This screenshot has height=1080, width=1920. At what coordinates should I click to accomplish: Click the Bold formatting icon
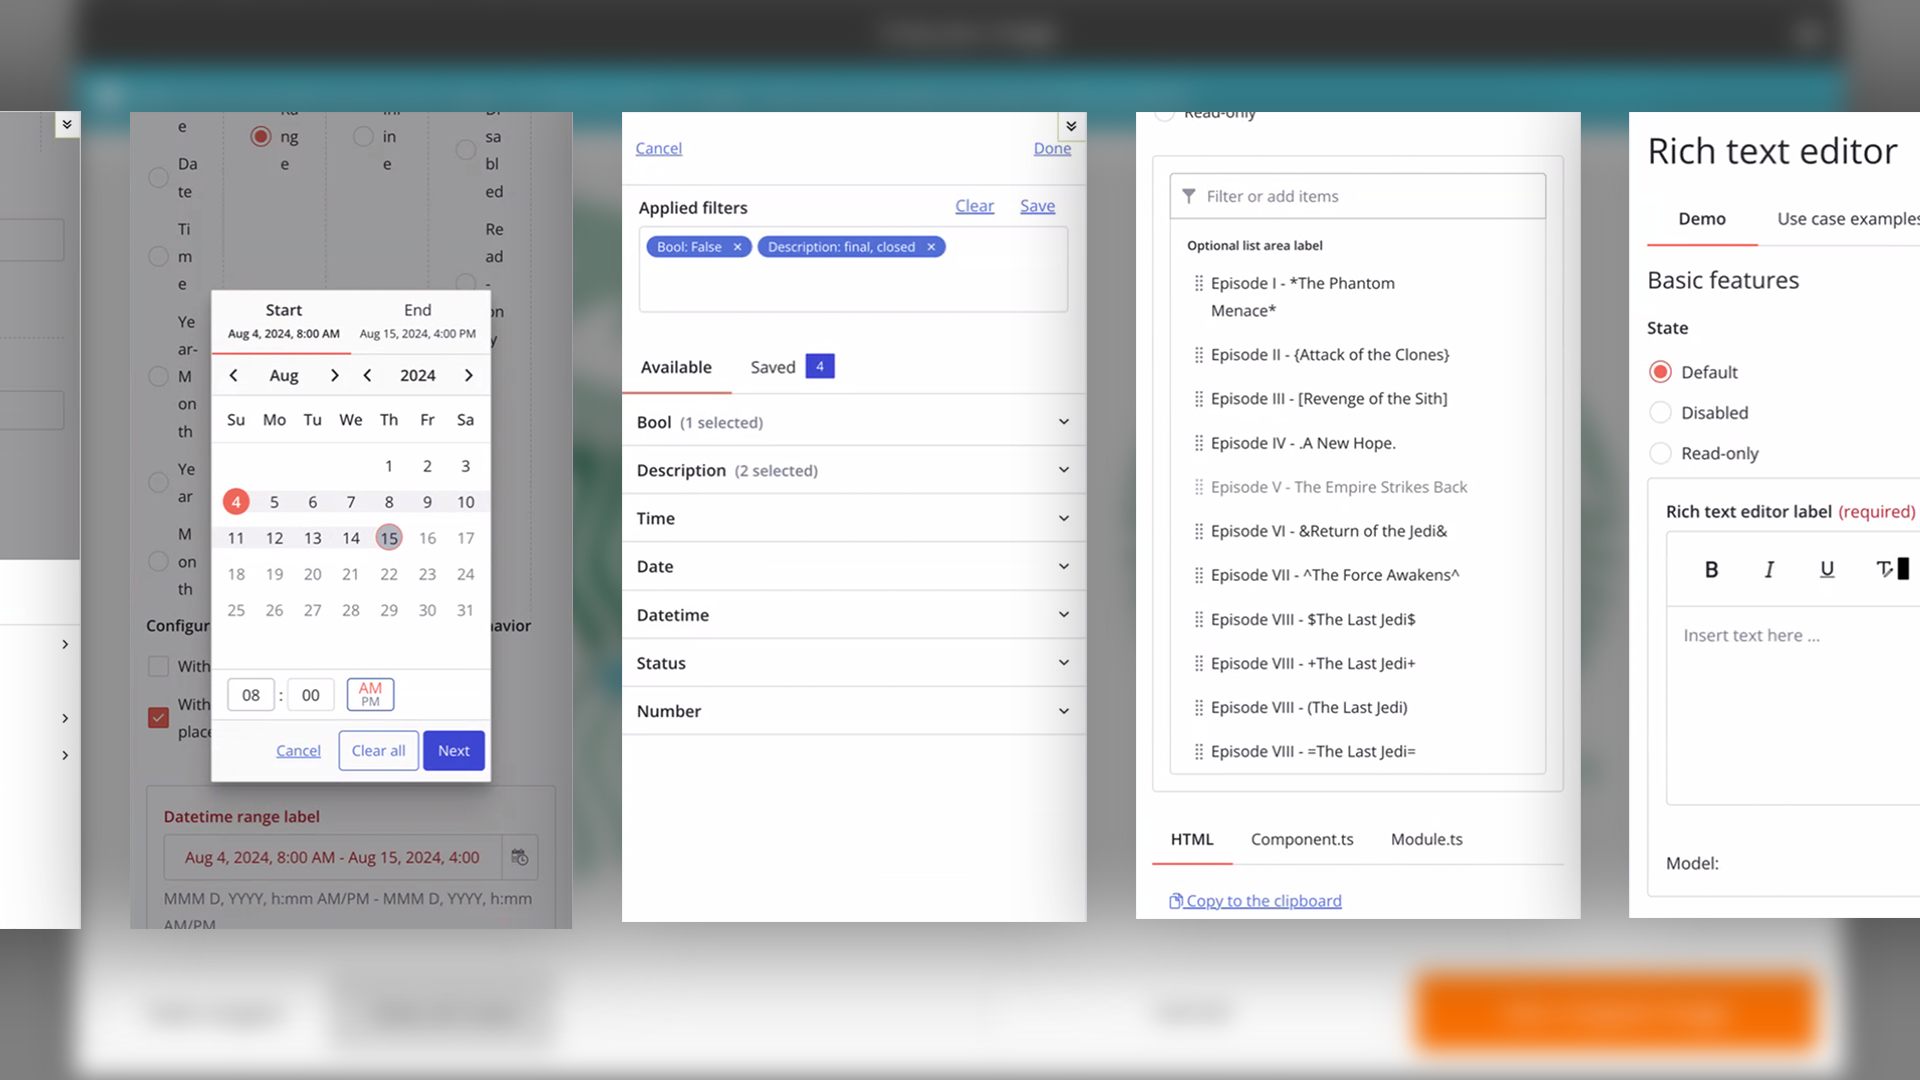1711,569
